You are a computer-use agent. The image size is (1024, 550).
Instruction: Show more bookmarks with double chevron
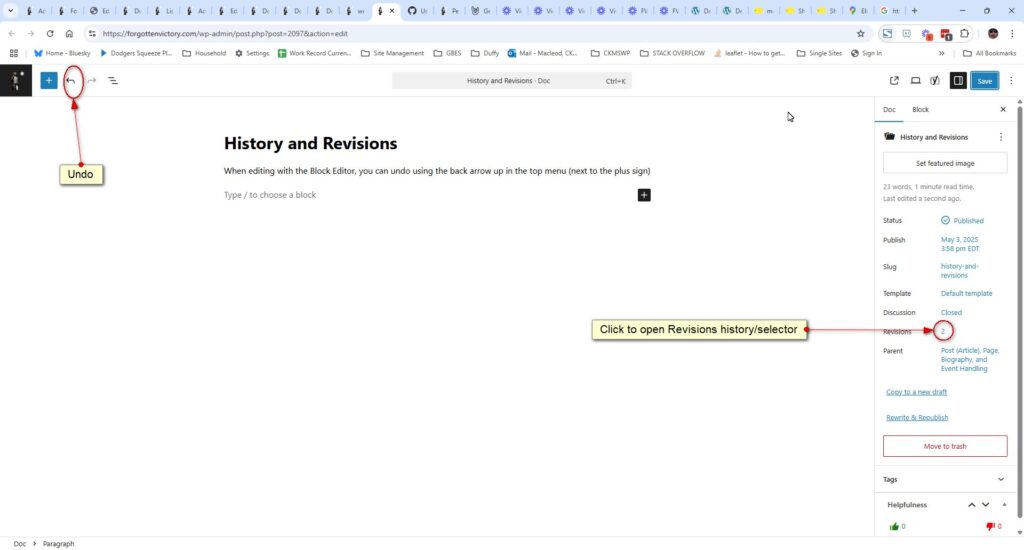941,53
